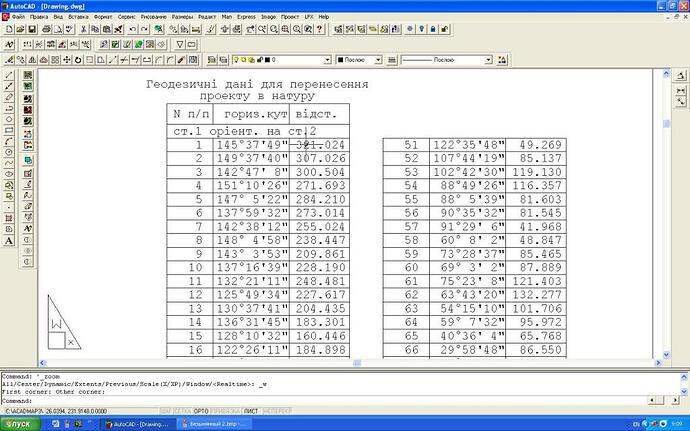Toggle ЛИСТ mode in status bar

point(251,411)
